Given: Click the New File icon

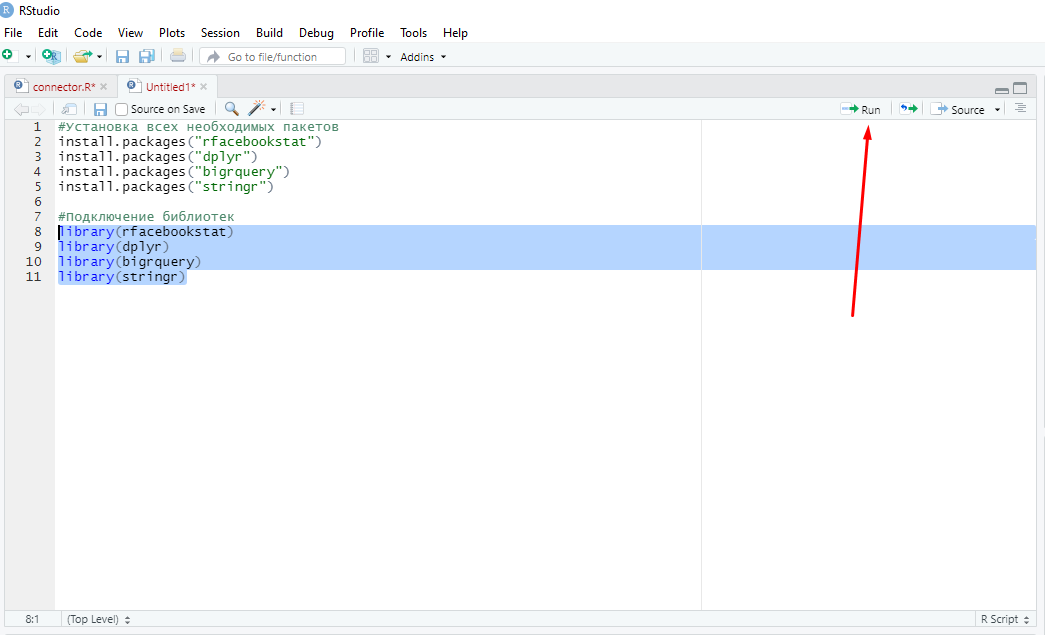Looking at the screenshot, I should pyautogui.click(x=9, y=56).
